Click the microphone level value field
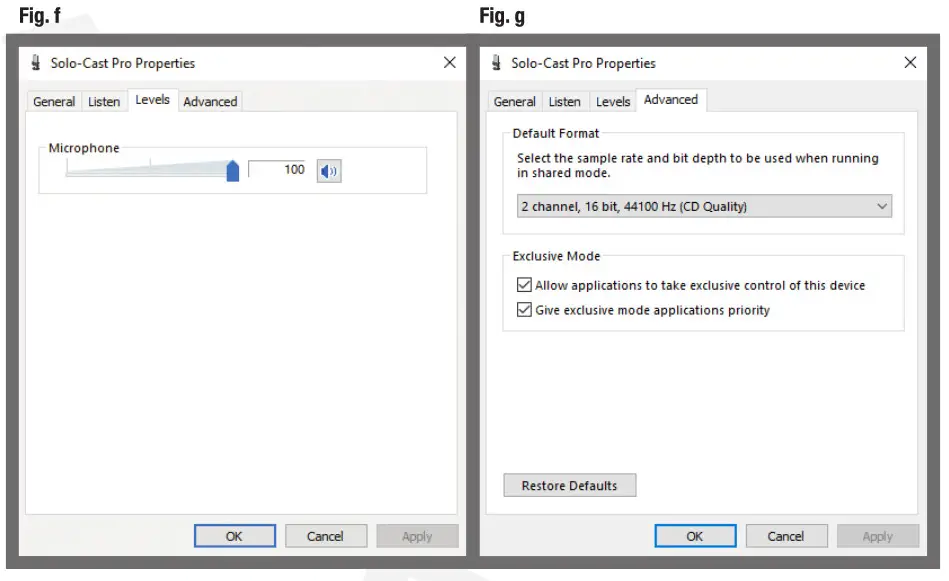The height and width of the screenshot is (581, 949). 279,170
